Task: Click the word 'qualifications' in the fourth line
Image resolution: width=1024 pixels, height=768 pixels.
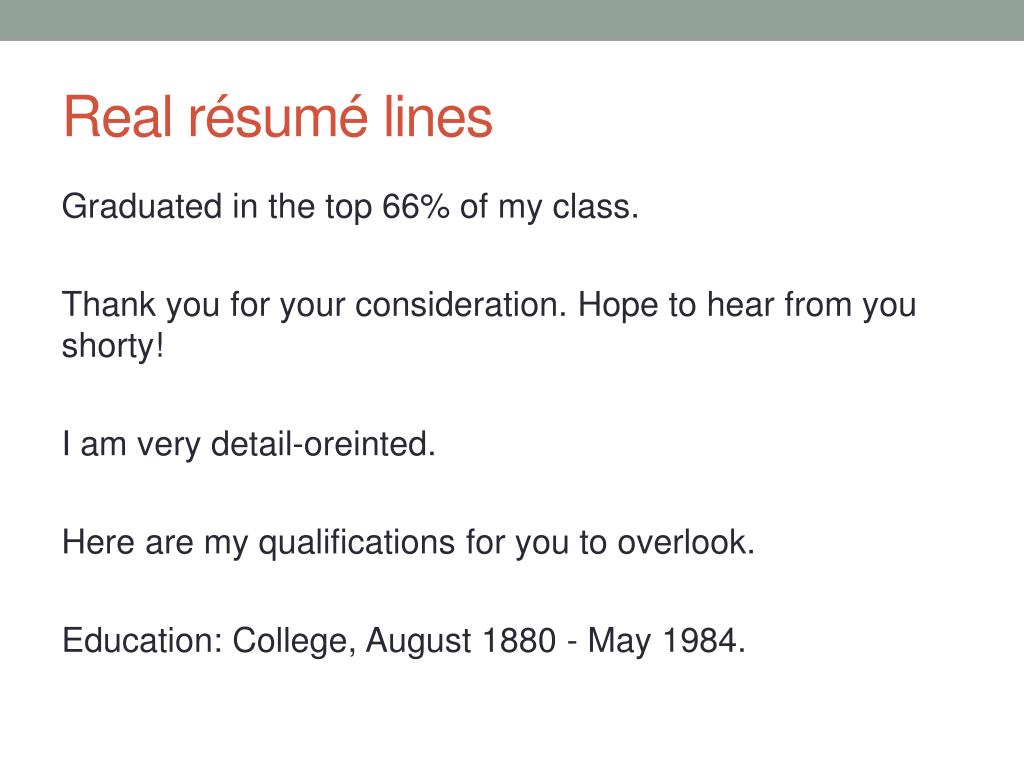Action: click(x=357, y=543)
